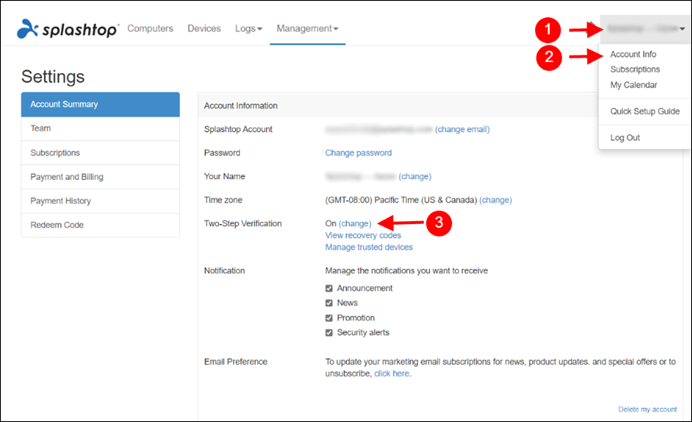
Task: Expand the Logs dropdown menu
Action: pyautogui.click(x=248, y=28)
